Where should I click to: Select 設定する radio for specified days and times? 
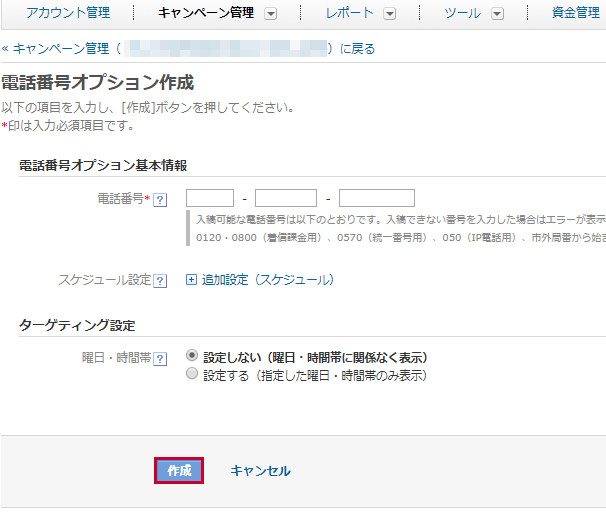tap(192, 375)
